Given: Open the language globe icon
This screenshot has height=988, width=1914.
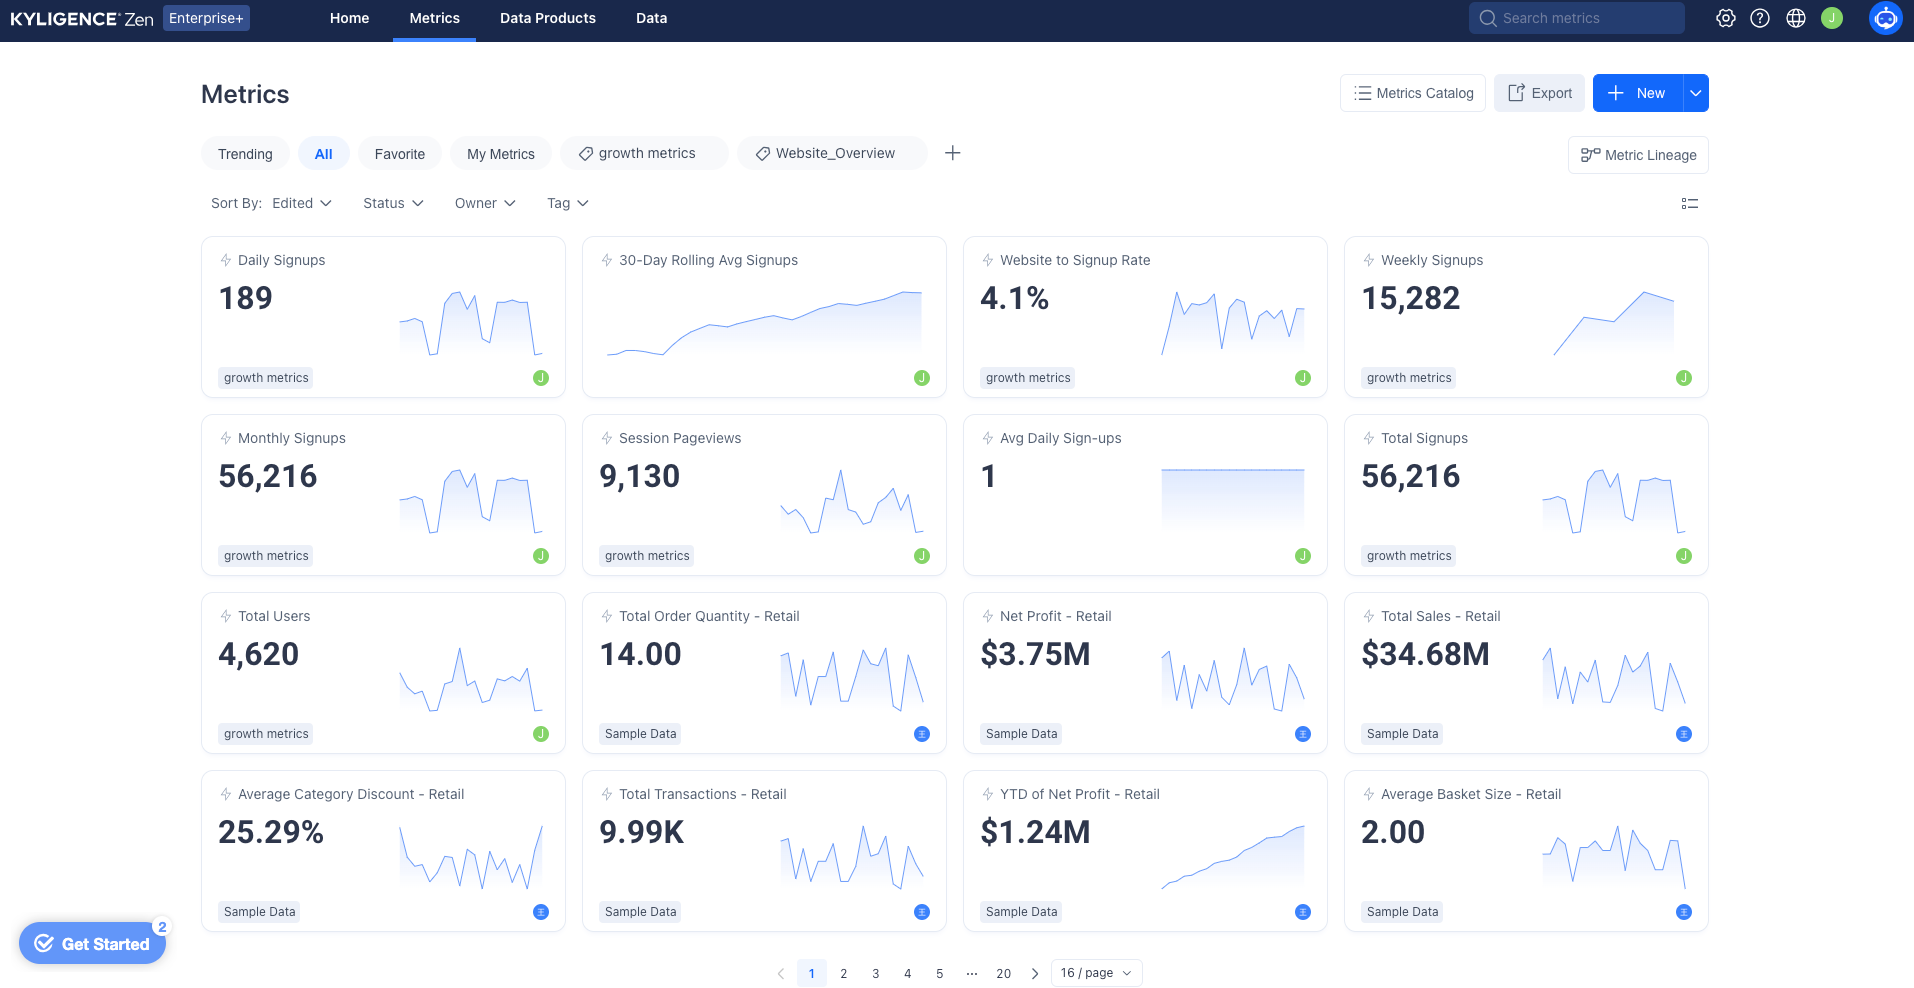Looking at the screenshot, I should click(1796, 18).
